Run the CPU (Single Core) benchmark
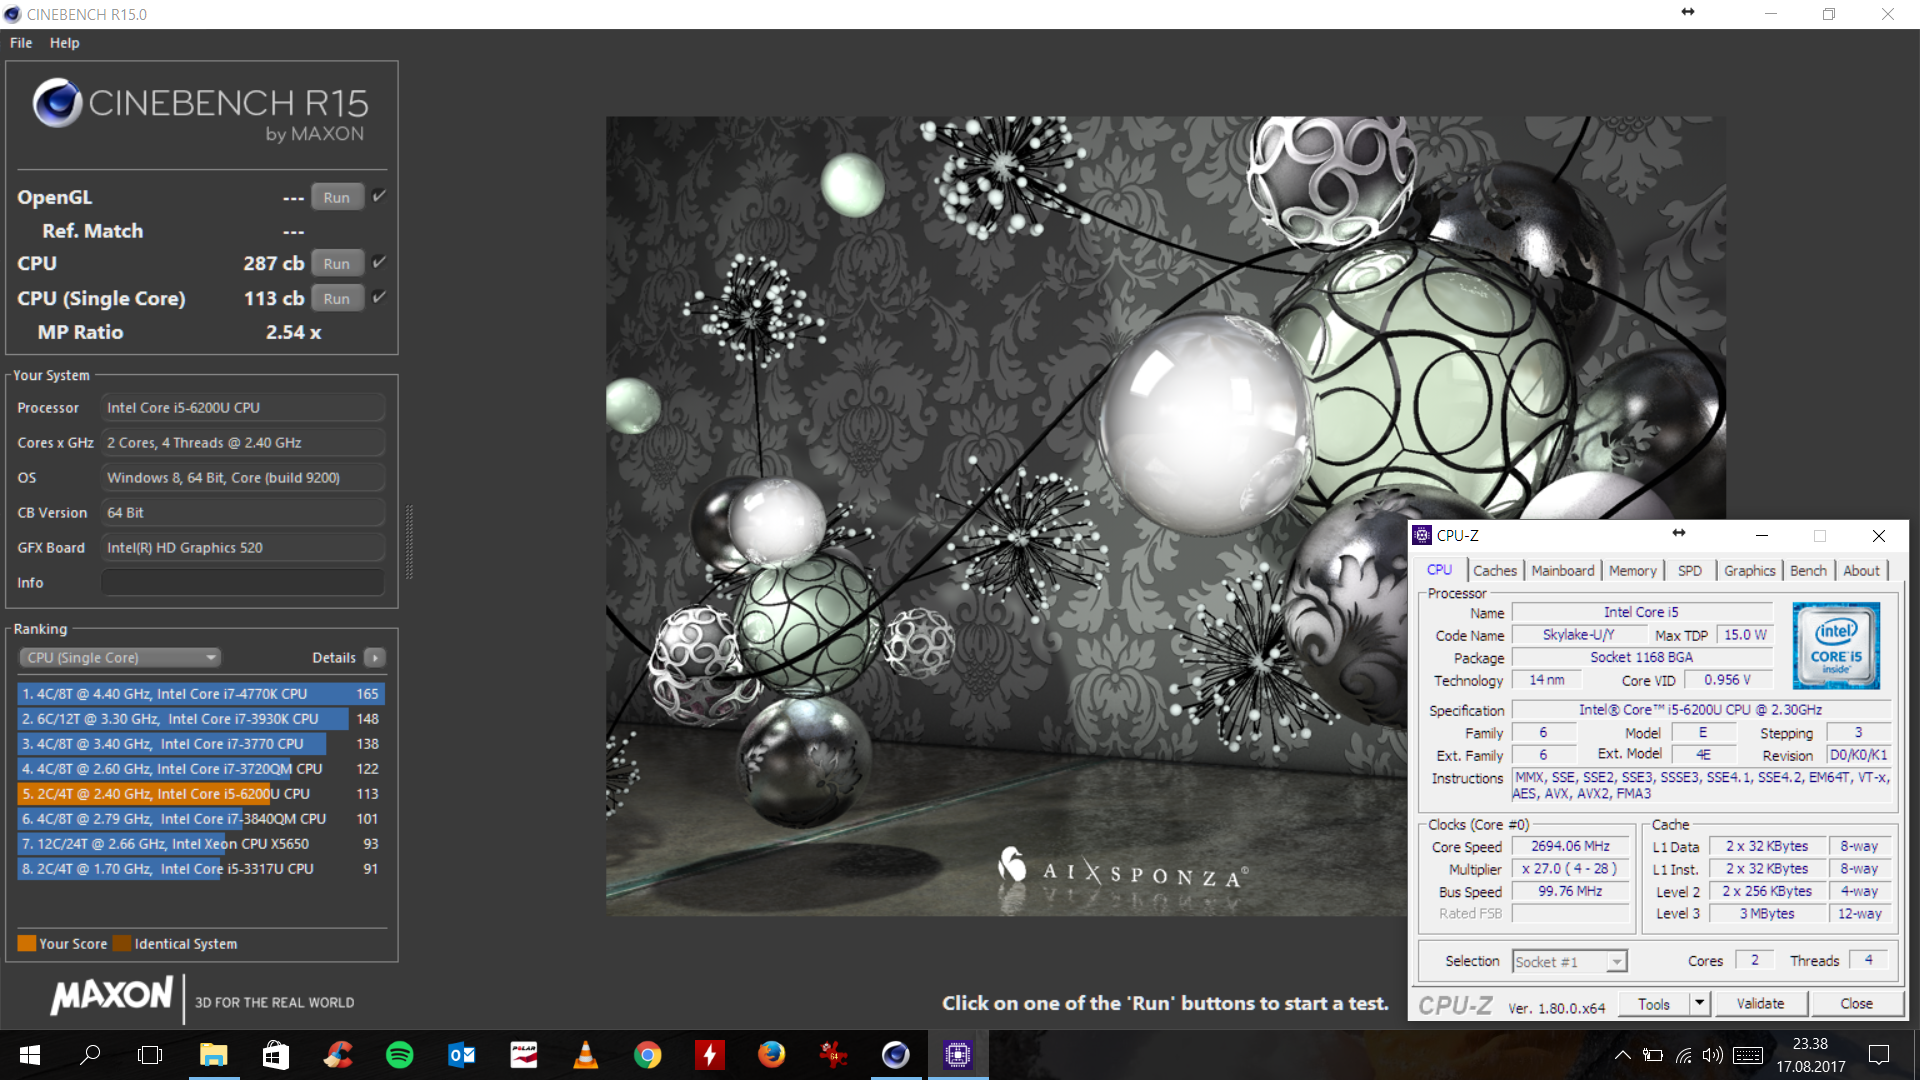The height and width of the screenshot is (1080, 1920). (x=337, y=298)
